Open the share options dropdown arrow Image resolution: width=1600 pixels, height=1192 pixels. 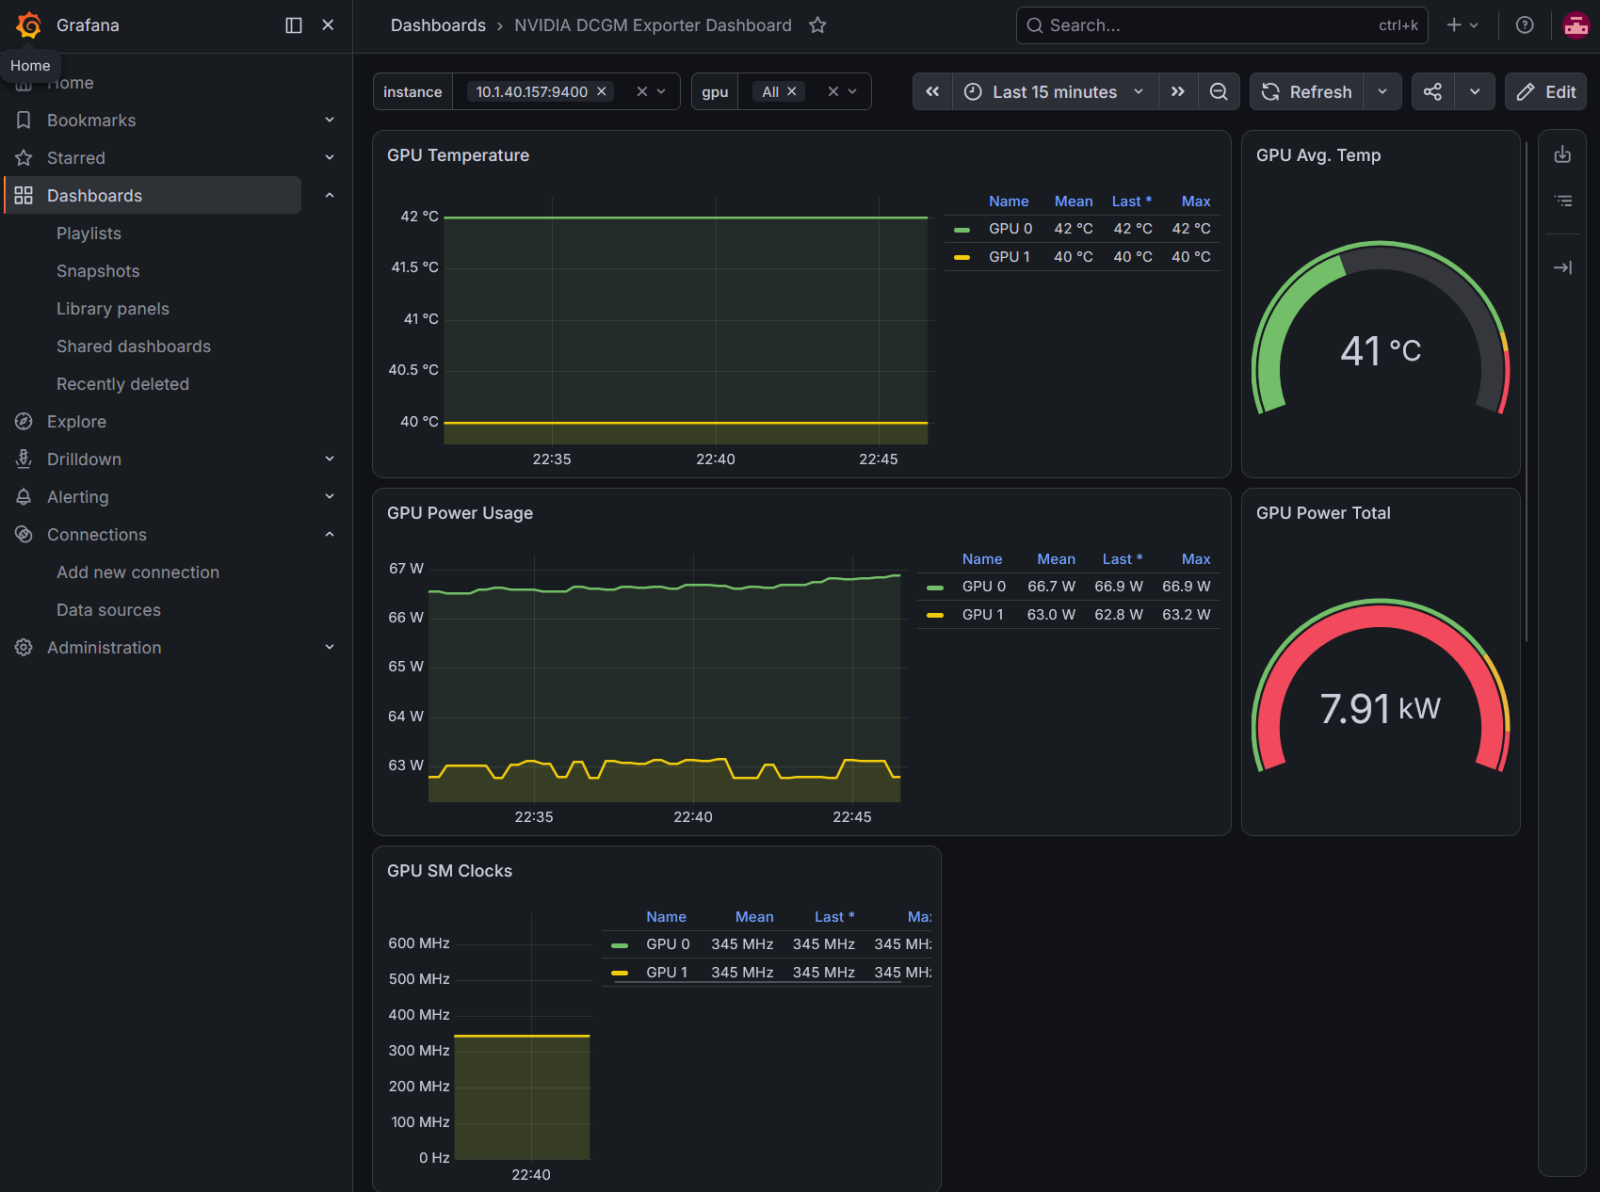[x=1475, y=92]
